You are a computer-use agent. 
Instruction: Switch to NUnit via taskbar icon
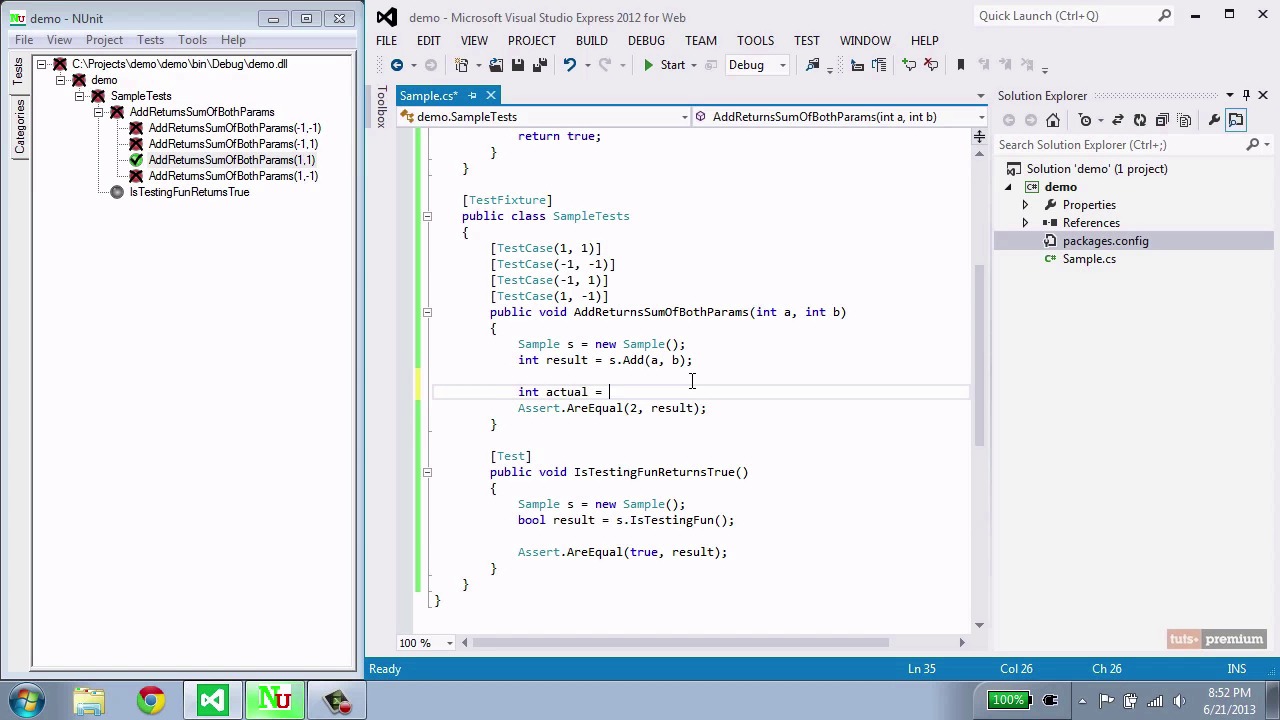coord(275,700)
